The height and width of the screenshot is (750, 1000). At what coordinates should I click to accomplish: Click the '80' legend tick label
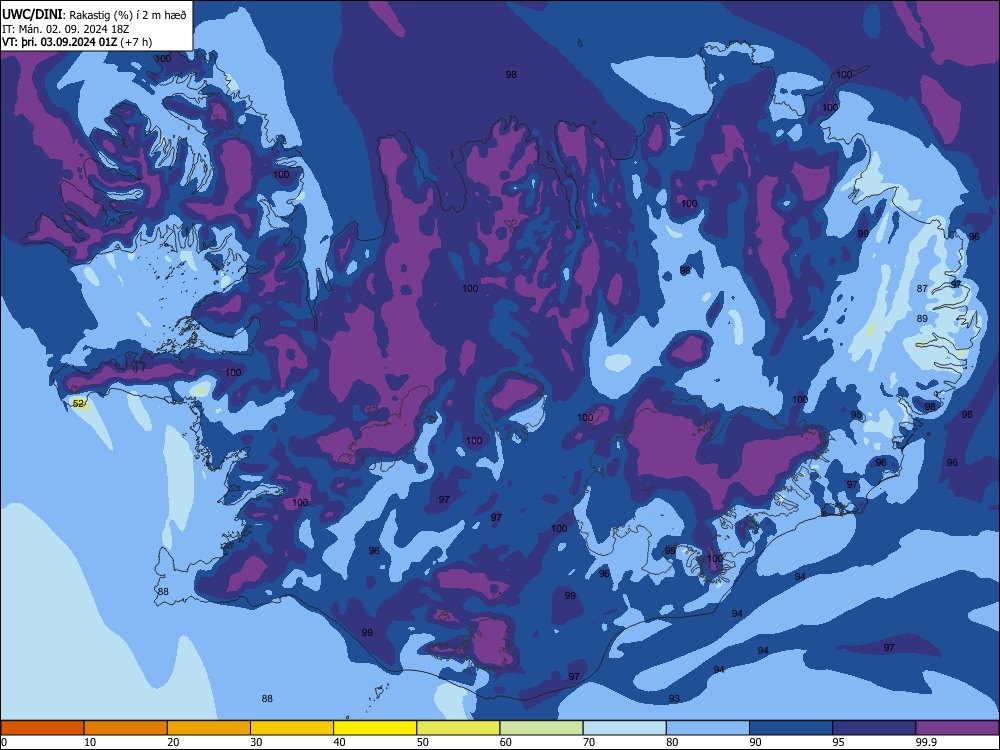point(672,742)
